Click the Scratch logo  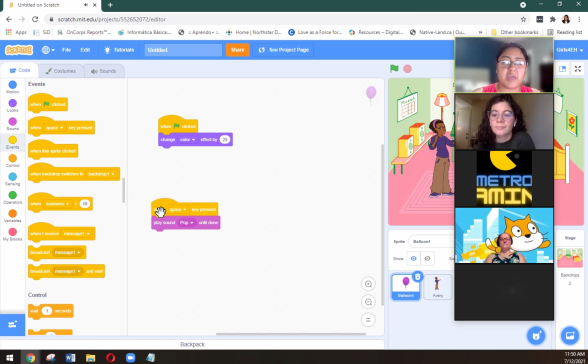point(19,50)
